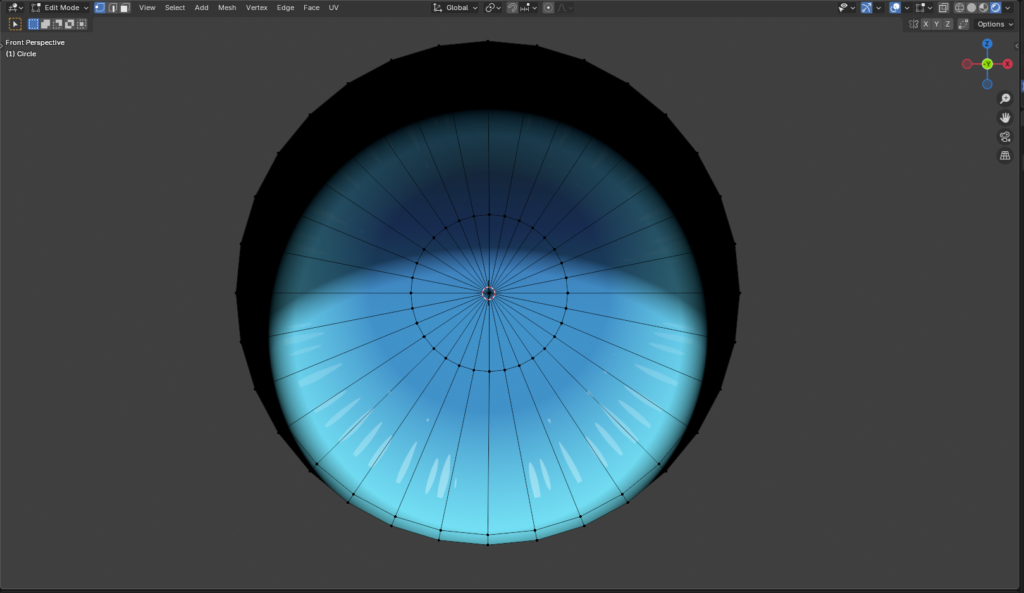
Task: Open object types visibility popover
Action: tap(847, 8)
